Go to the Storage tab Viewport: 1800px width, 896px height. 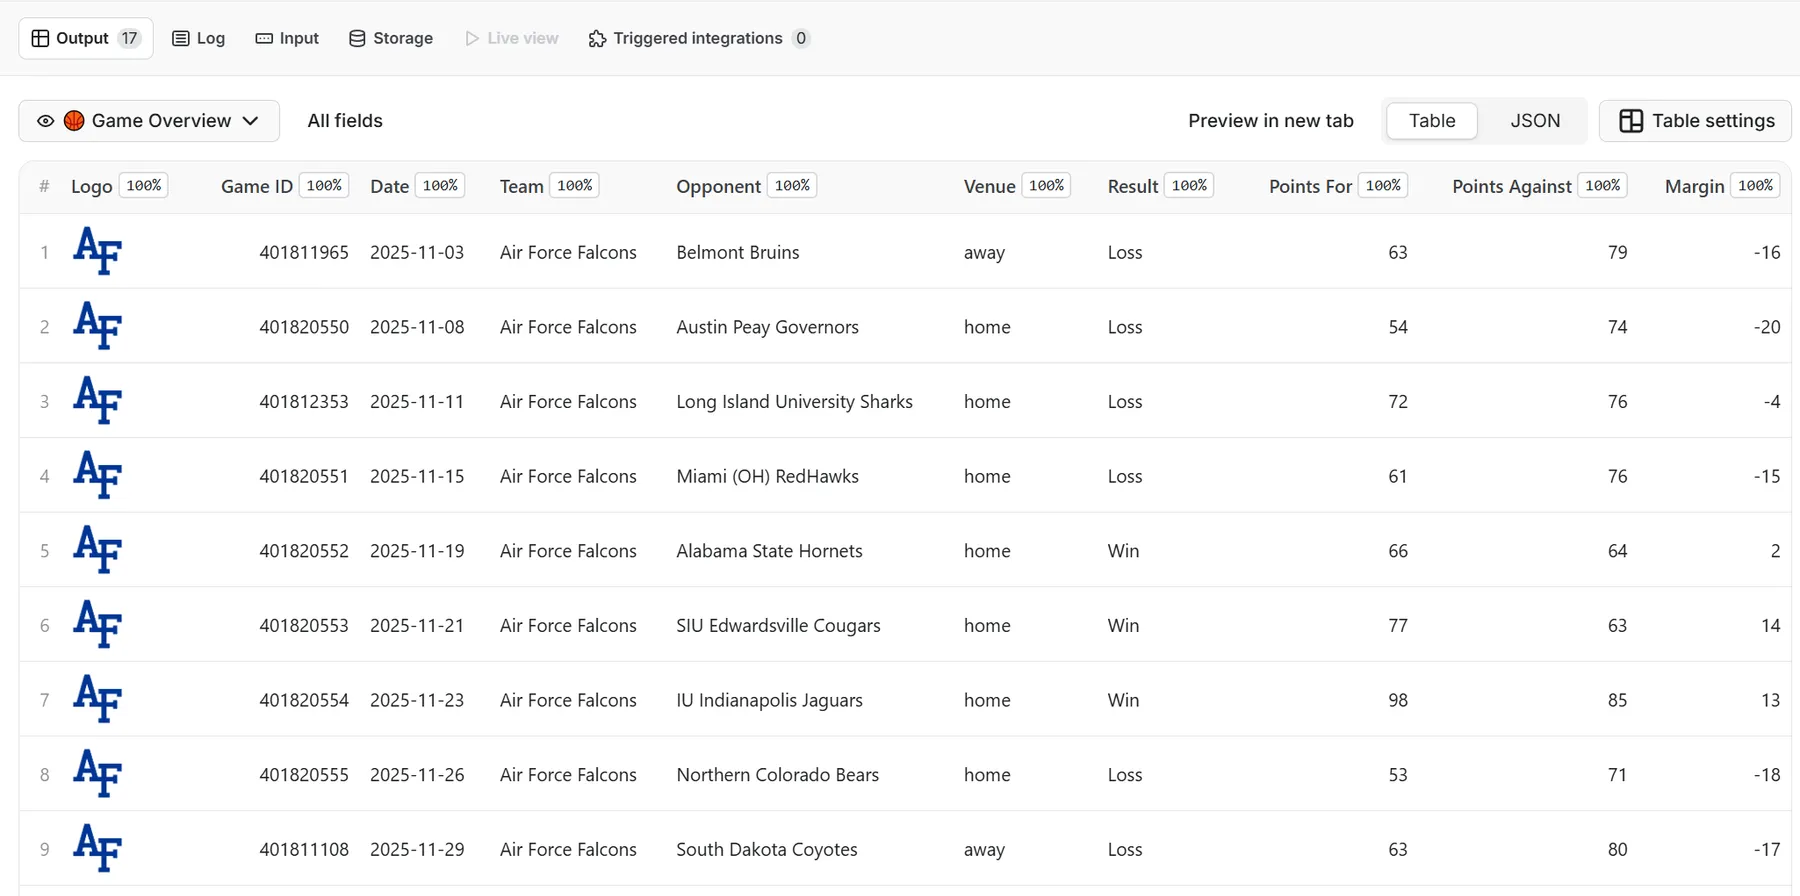[391, 38]
